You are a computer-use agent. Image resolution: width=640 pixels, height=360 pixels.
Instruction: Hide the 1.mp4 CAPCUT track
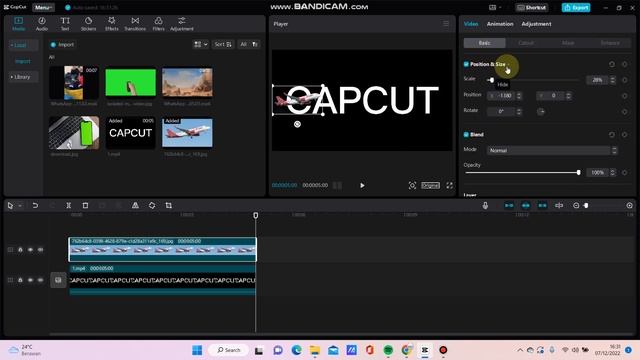(x=30, y=280)
